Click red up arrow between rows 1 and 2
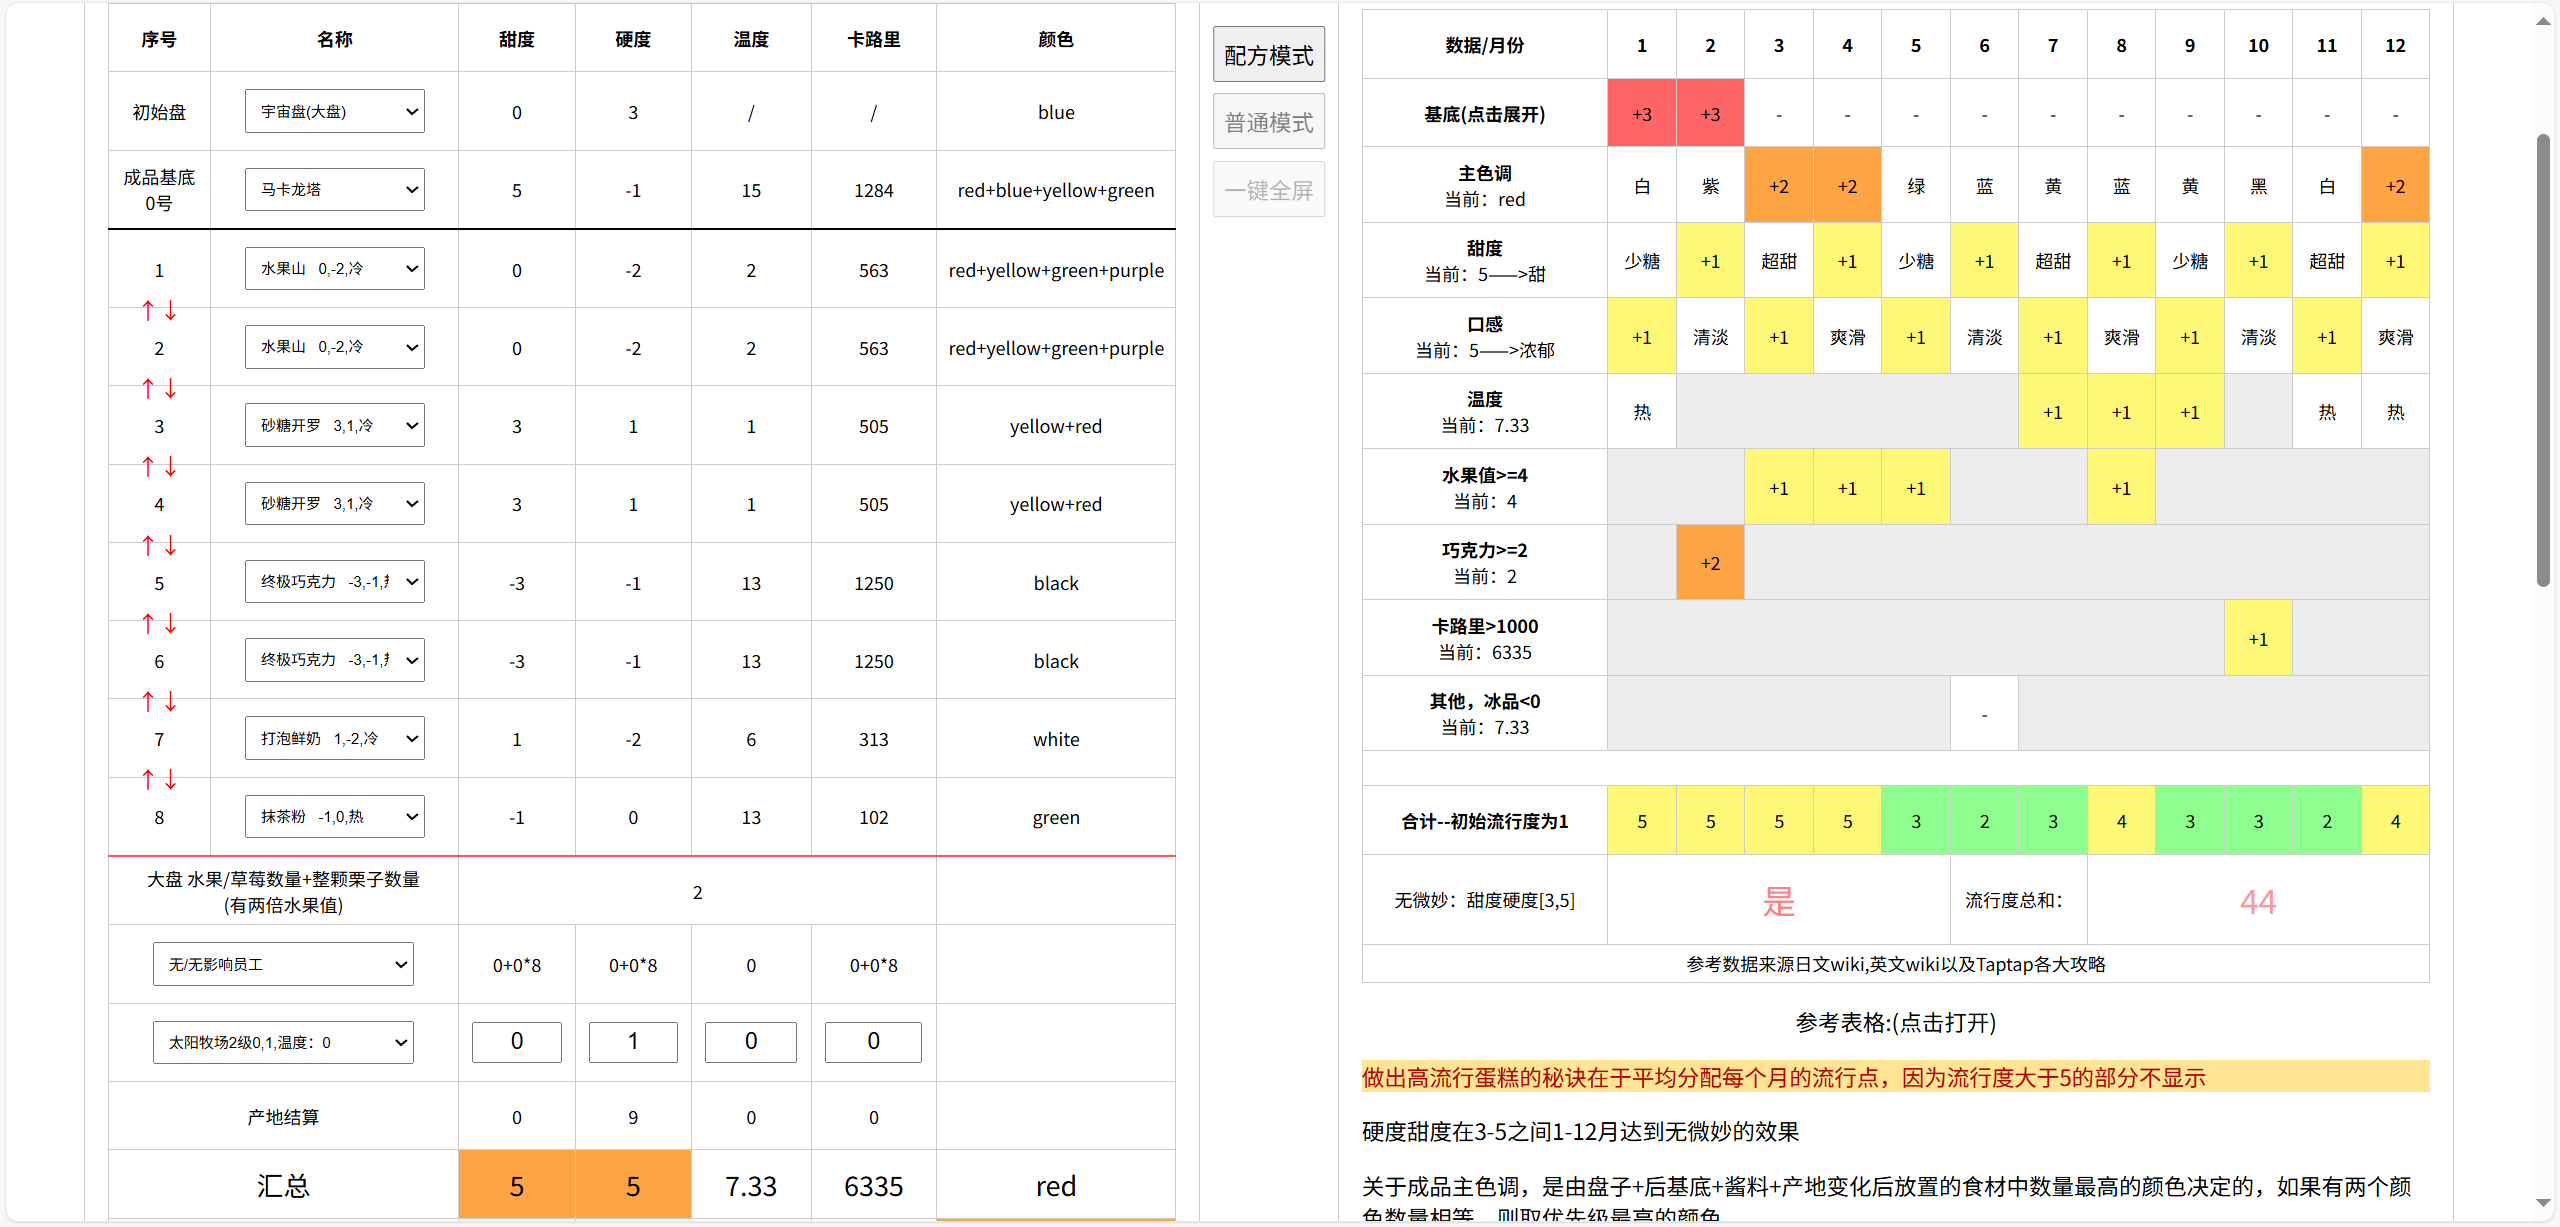Viewport: 2560px width, 1227px height. point(148,311)
